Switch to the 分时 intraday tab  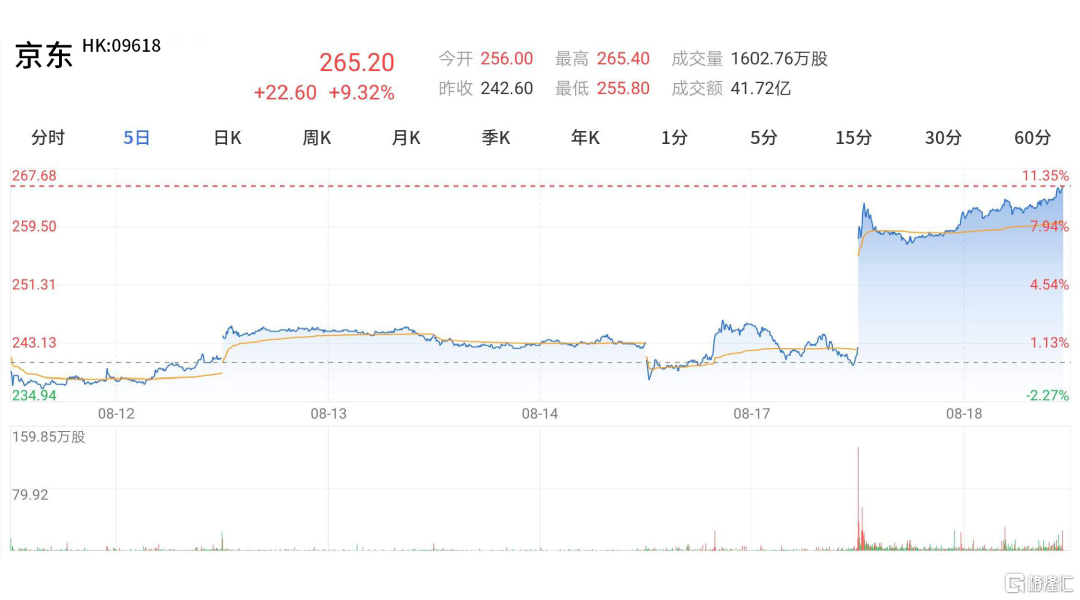(x=48, y=138)
